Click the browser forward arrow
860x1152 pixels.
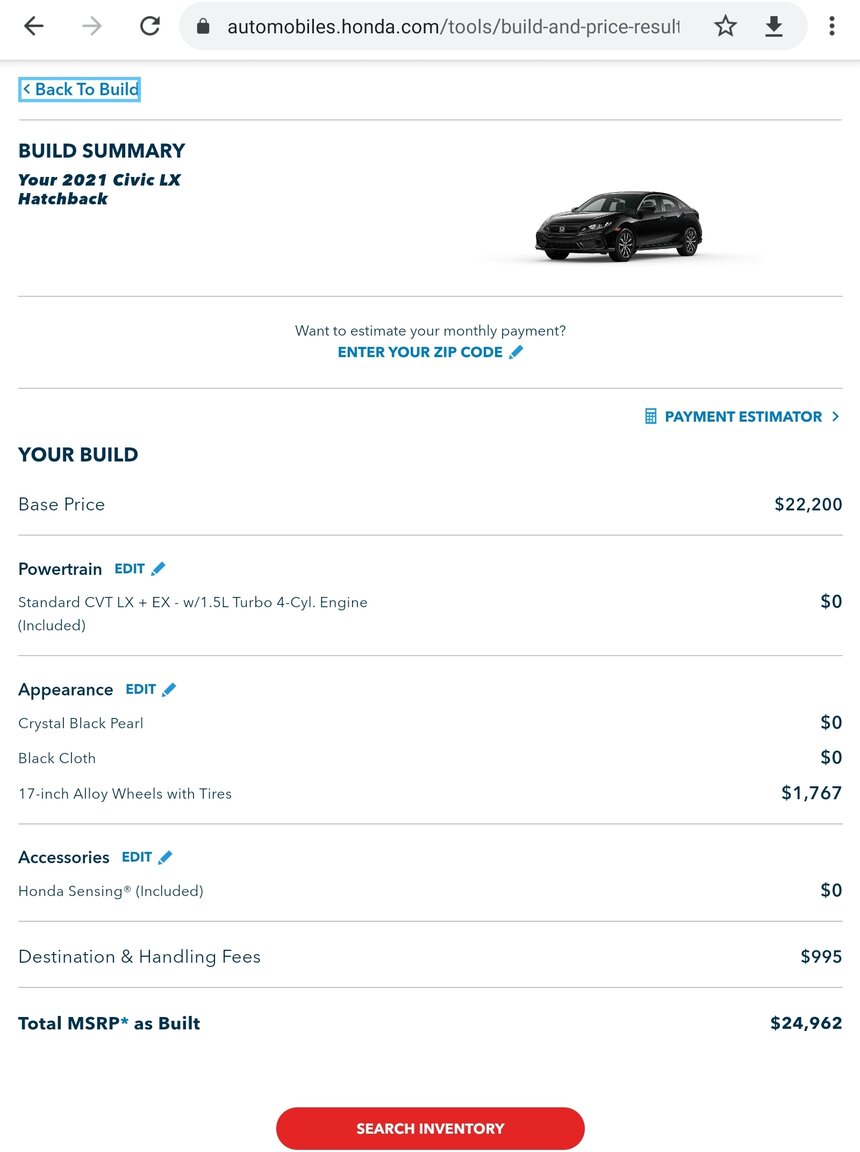pos(92,27)
